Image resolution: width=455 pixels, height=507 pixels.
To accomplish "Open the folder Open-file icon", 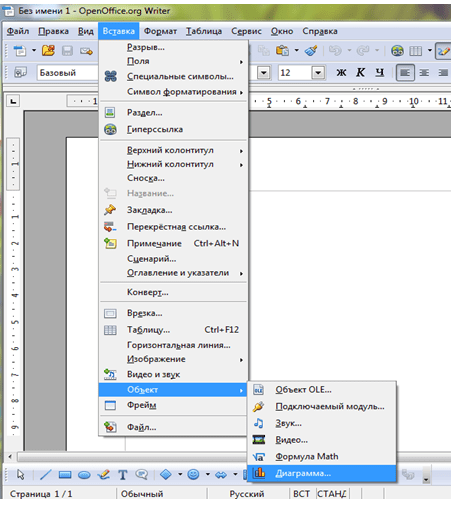I will tap(48, 51).
